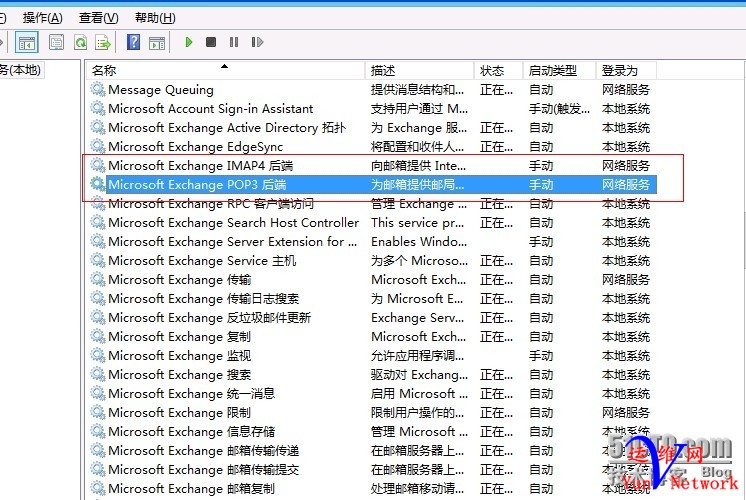Select the 服务(本地) node in left pane
The width and height of the screenshot is (746, 500).
[20, 70]
